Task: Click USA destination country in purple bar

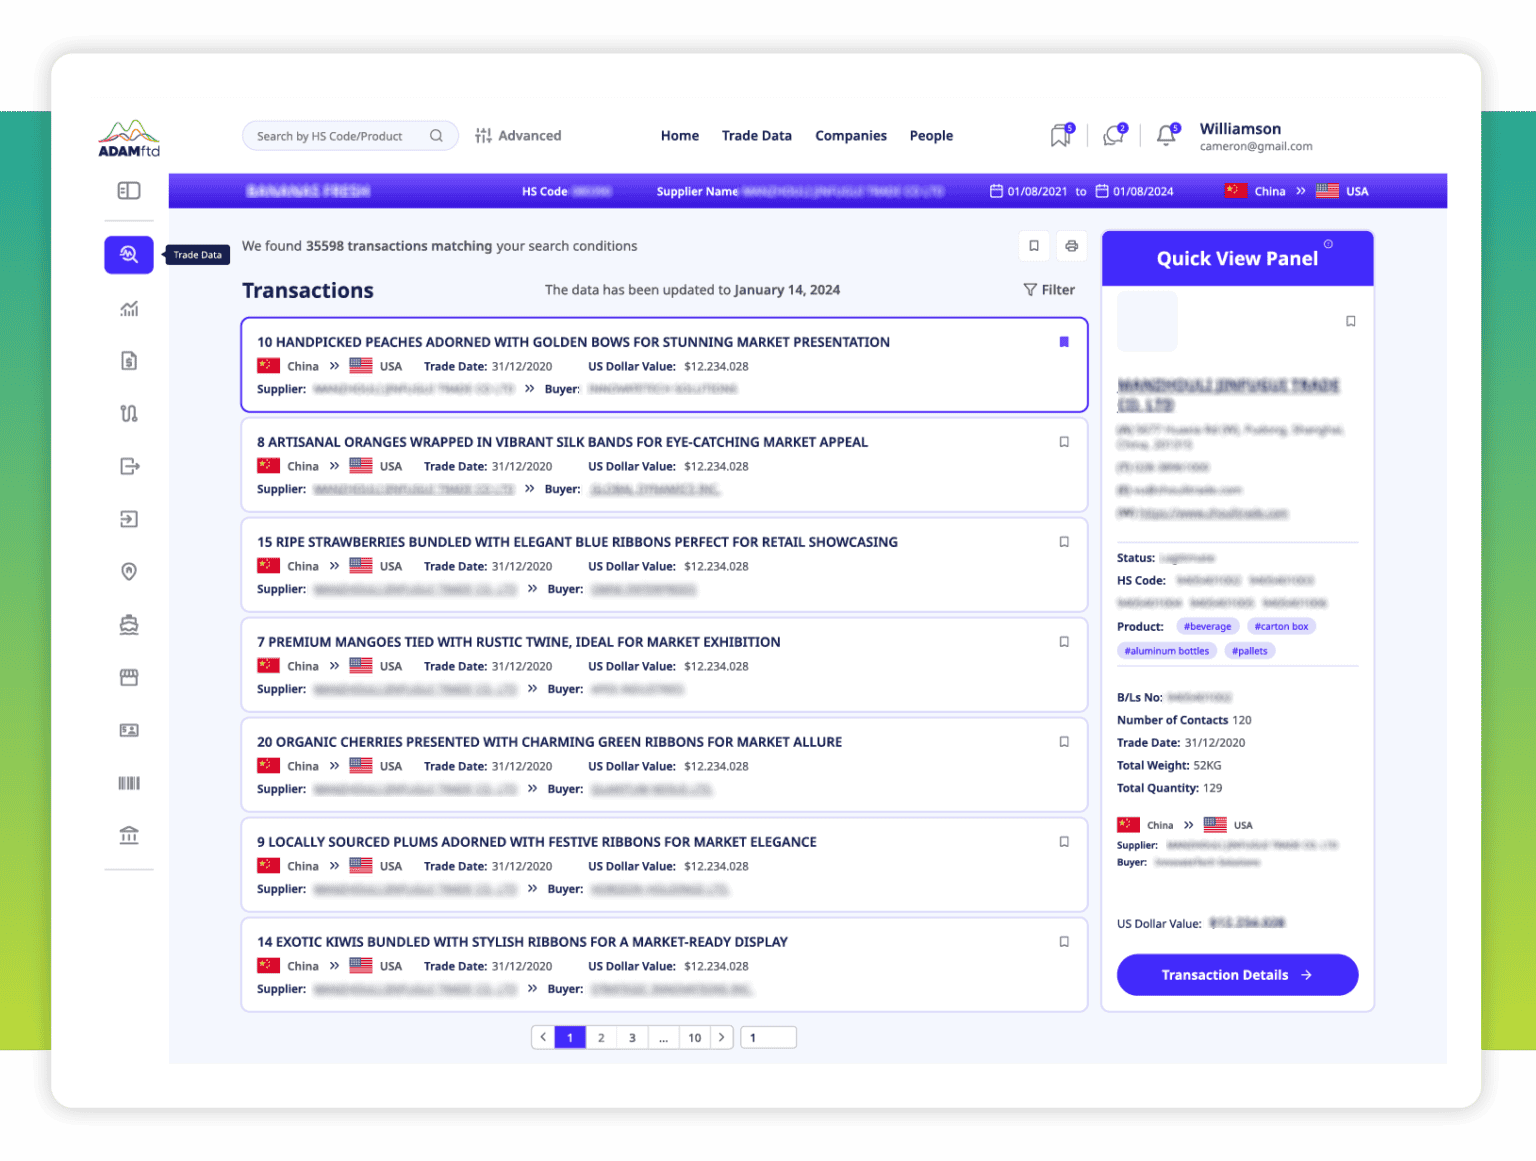Action: pyautogui.click(x=1342, y=191)
